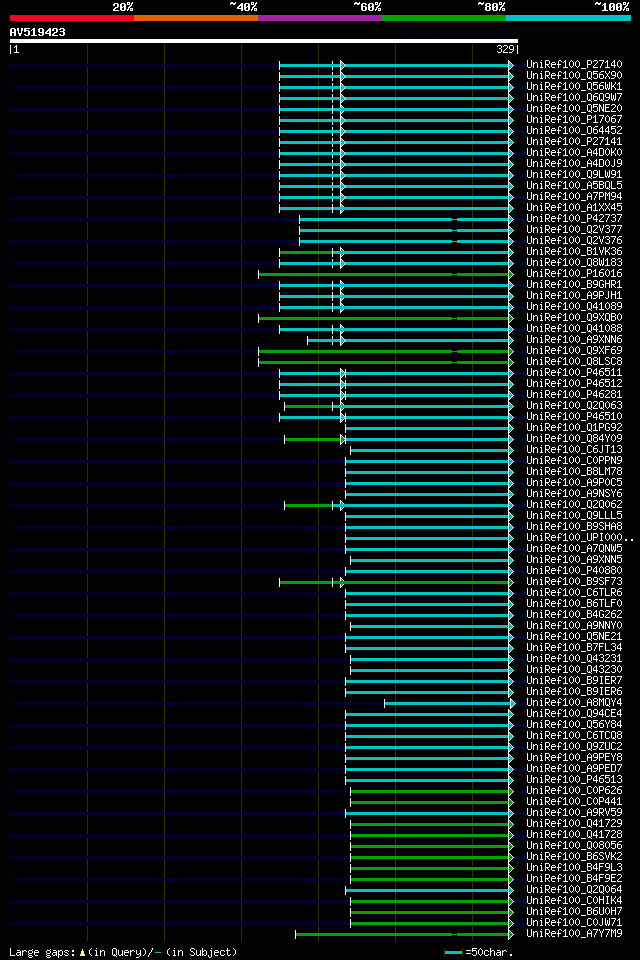Open hit UniRef100_Q56WK1
The height and width of the screenshot is (960, 640).
pyautogui.click(x=574, y=86)
